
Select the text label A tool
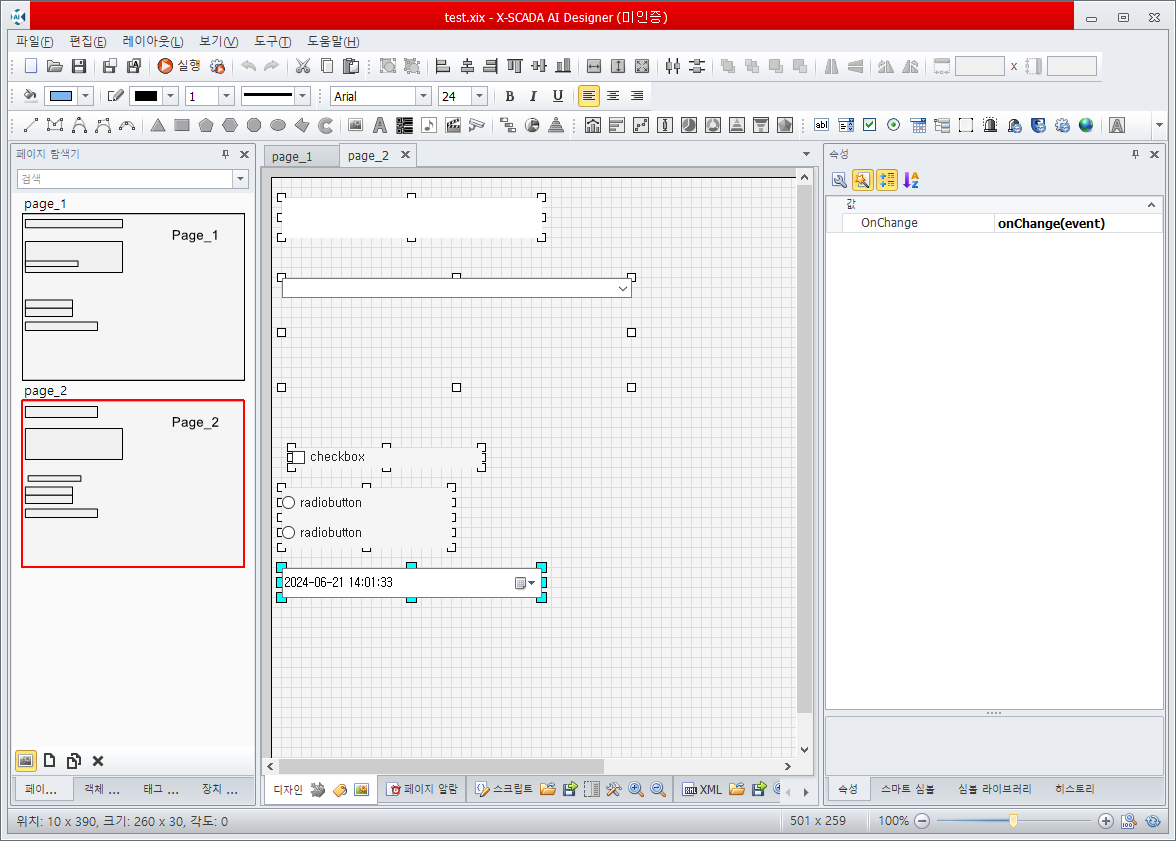(x=380, y=125)
